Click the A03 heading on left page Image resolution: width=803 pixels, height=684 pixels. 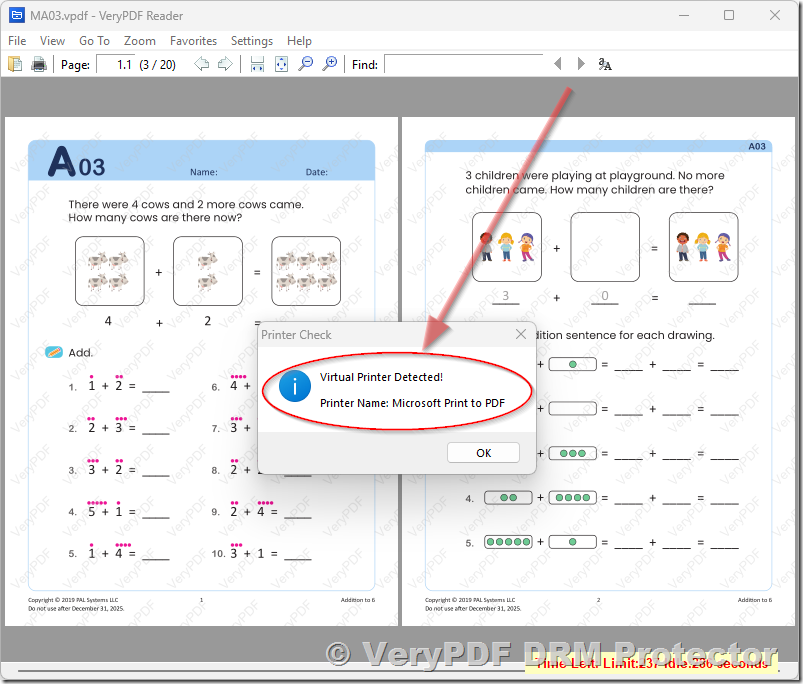77,162
